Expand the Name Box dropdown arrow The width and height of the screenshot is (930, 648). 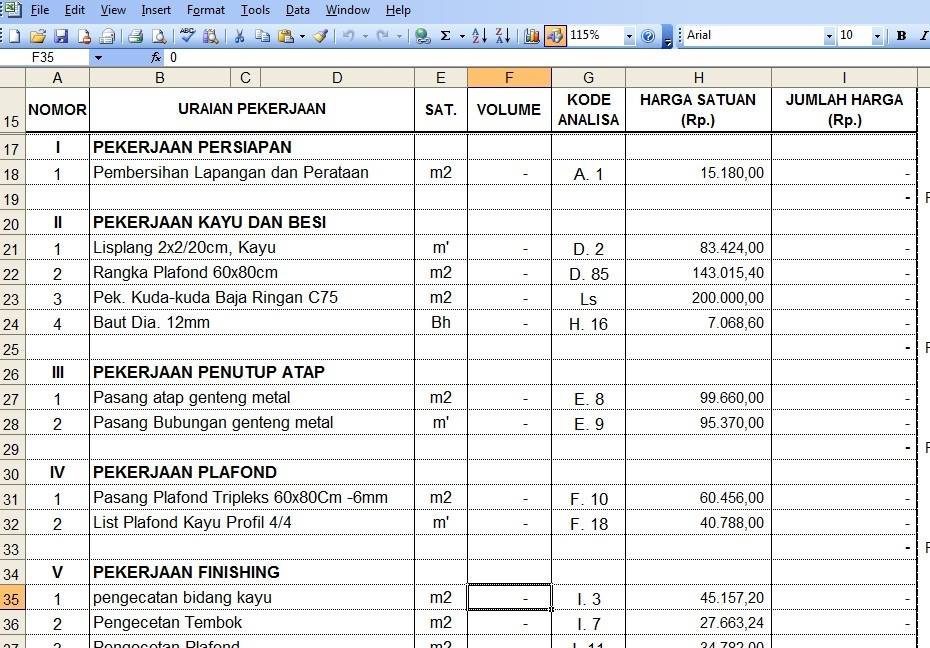[98, 58]
